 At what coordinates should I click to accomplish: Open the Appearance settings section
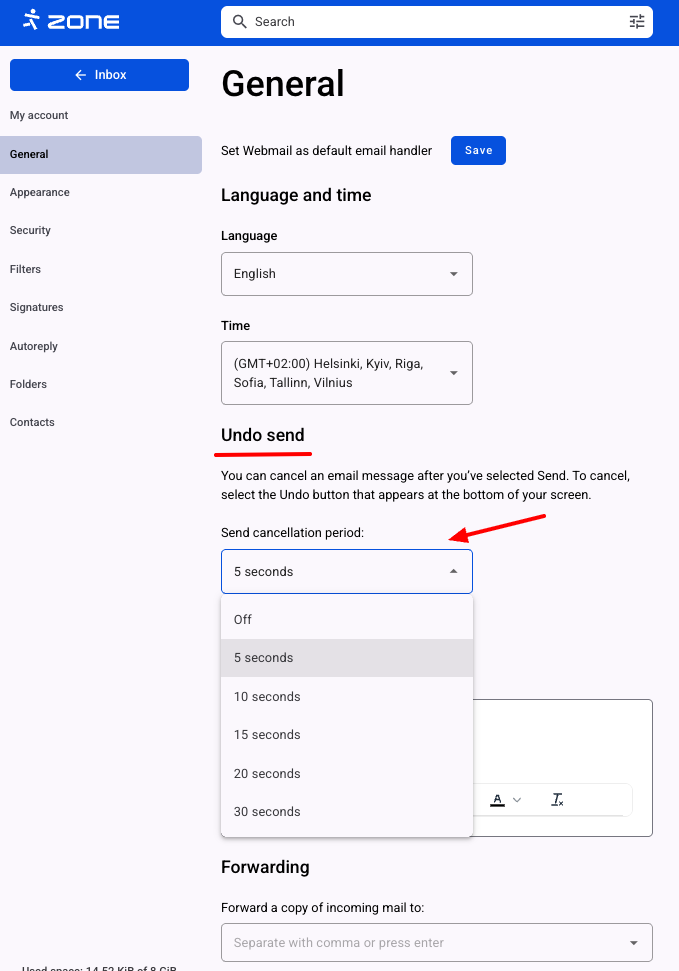pos(40,192)
